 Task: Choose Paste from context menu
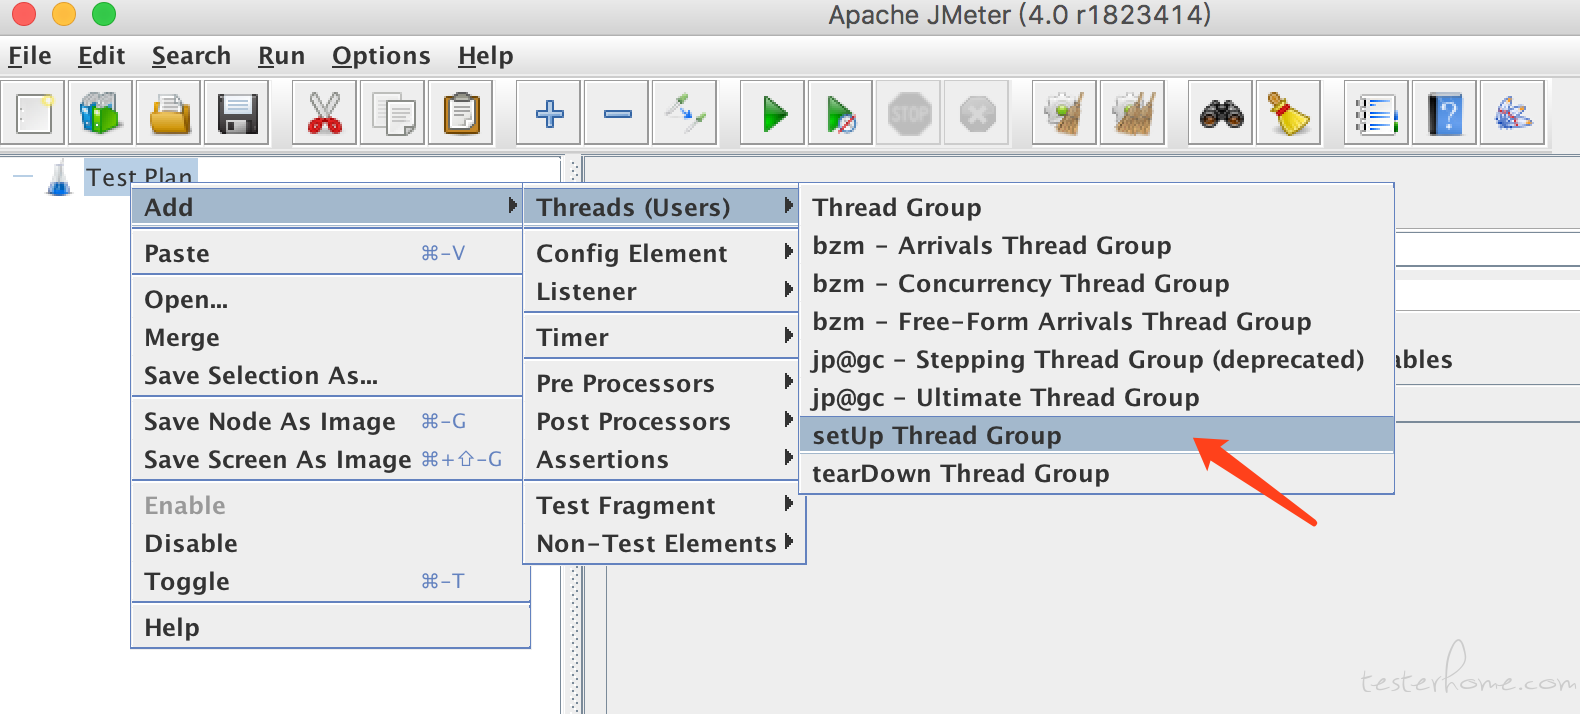pyautogui.click(x=327, y=253)
